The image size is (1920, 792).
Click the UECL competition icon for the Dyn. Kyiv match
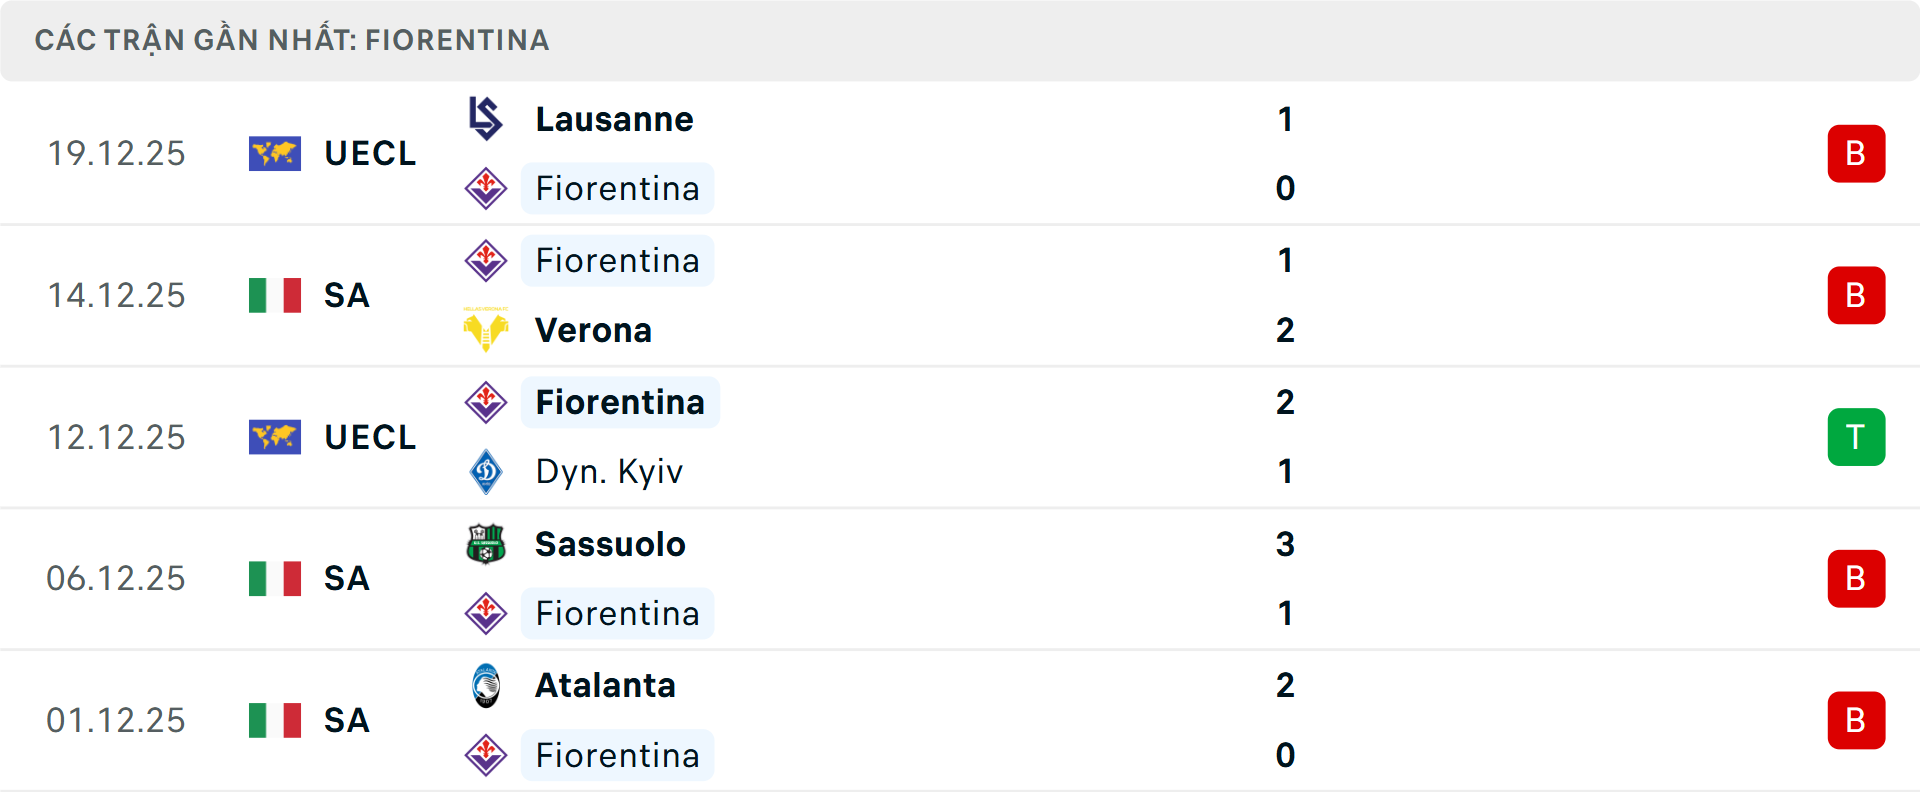tap(274, 436)
